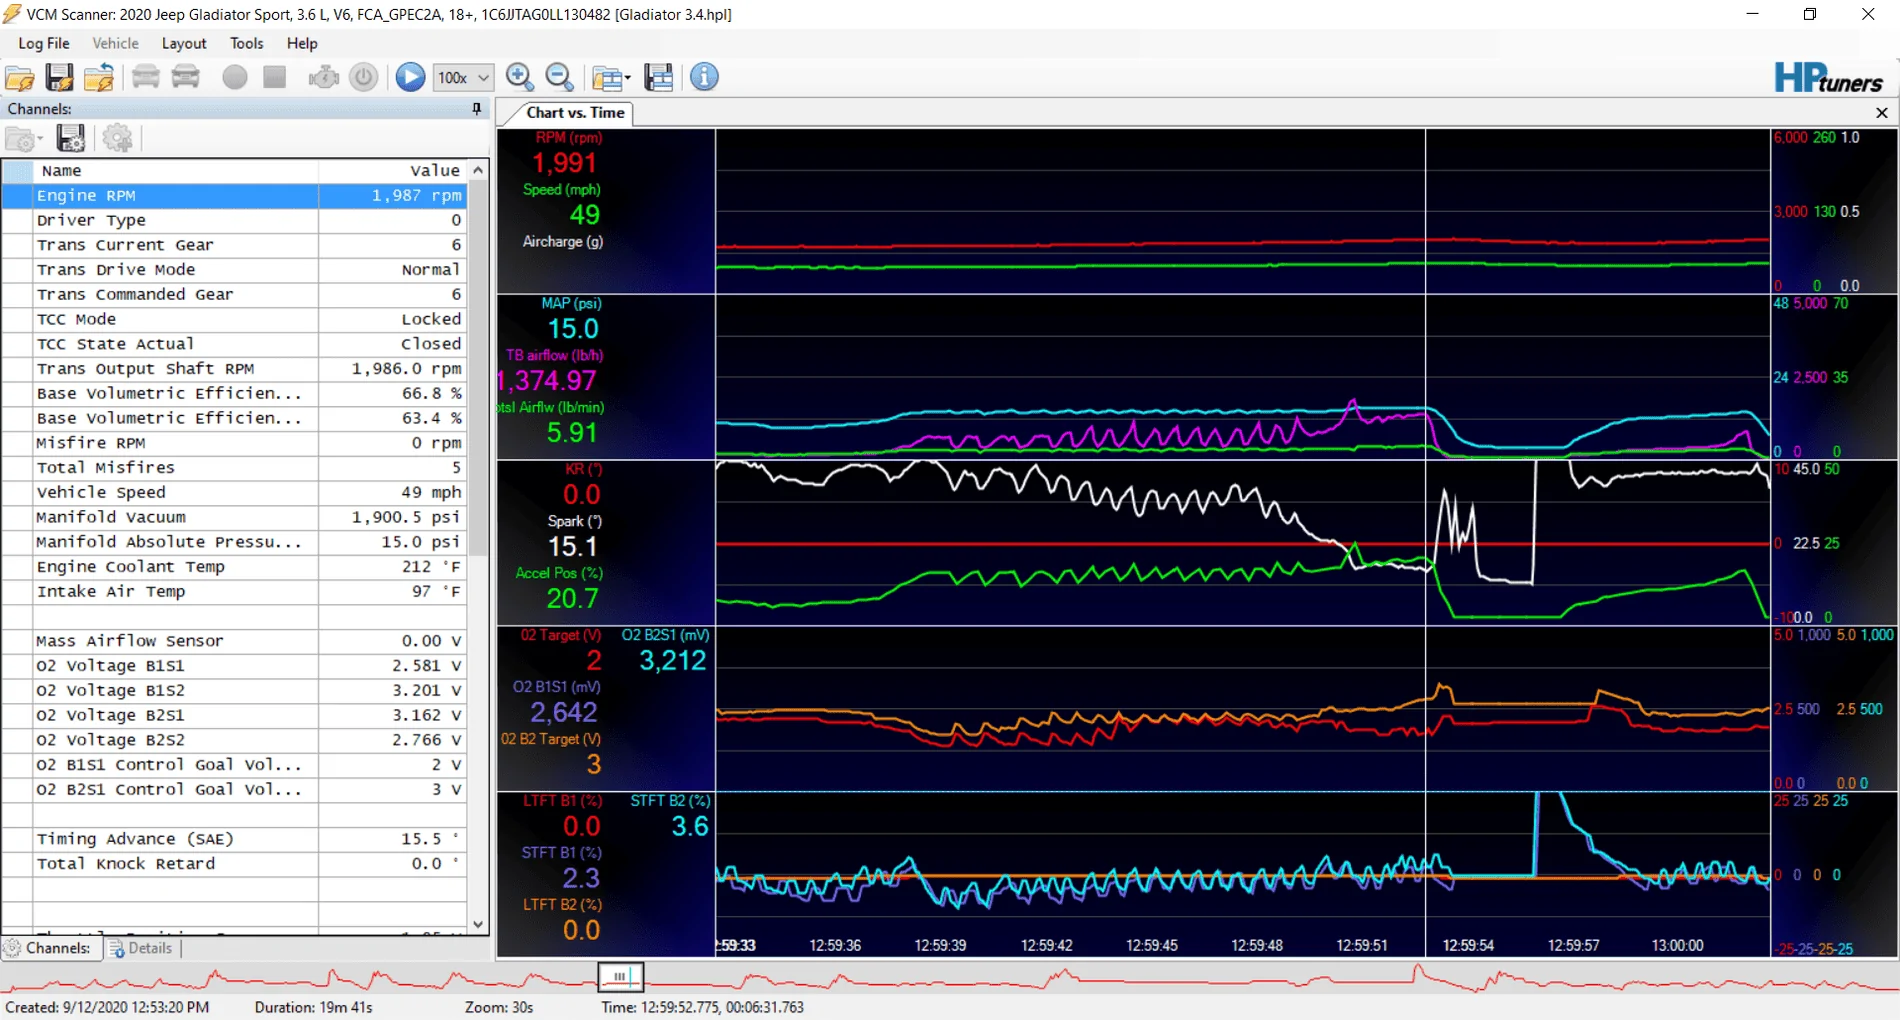Screen dimensions: 1900x1020
Task: Select the Trans Drive Mode row
Action: click(234, 270)
